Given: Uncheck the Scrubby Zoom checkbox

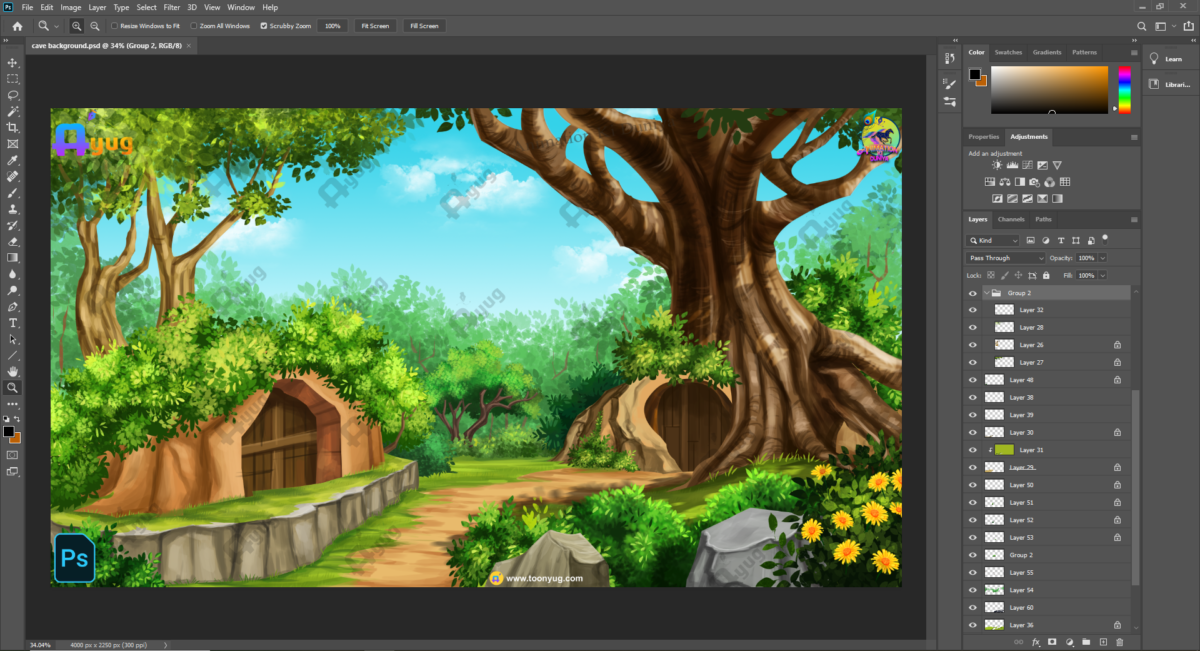Looking at the screenshot, I should 264,26.
